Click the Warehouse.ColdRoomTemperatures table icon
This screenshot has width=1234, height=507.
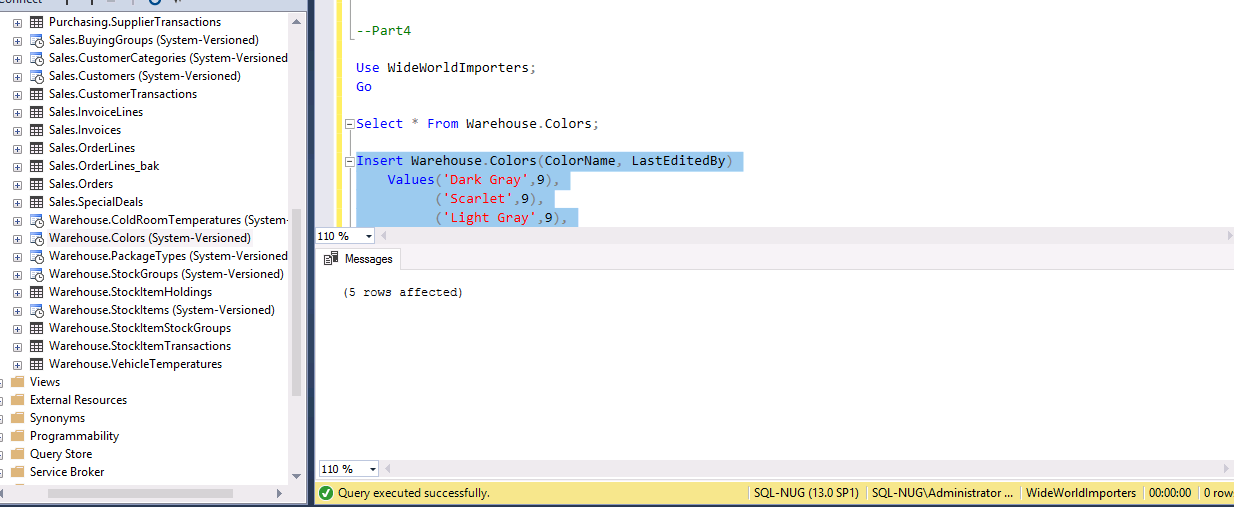pos(37,220)
